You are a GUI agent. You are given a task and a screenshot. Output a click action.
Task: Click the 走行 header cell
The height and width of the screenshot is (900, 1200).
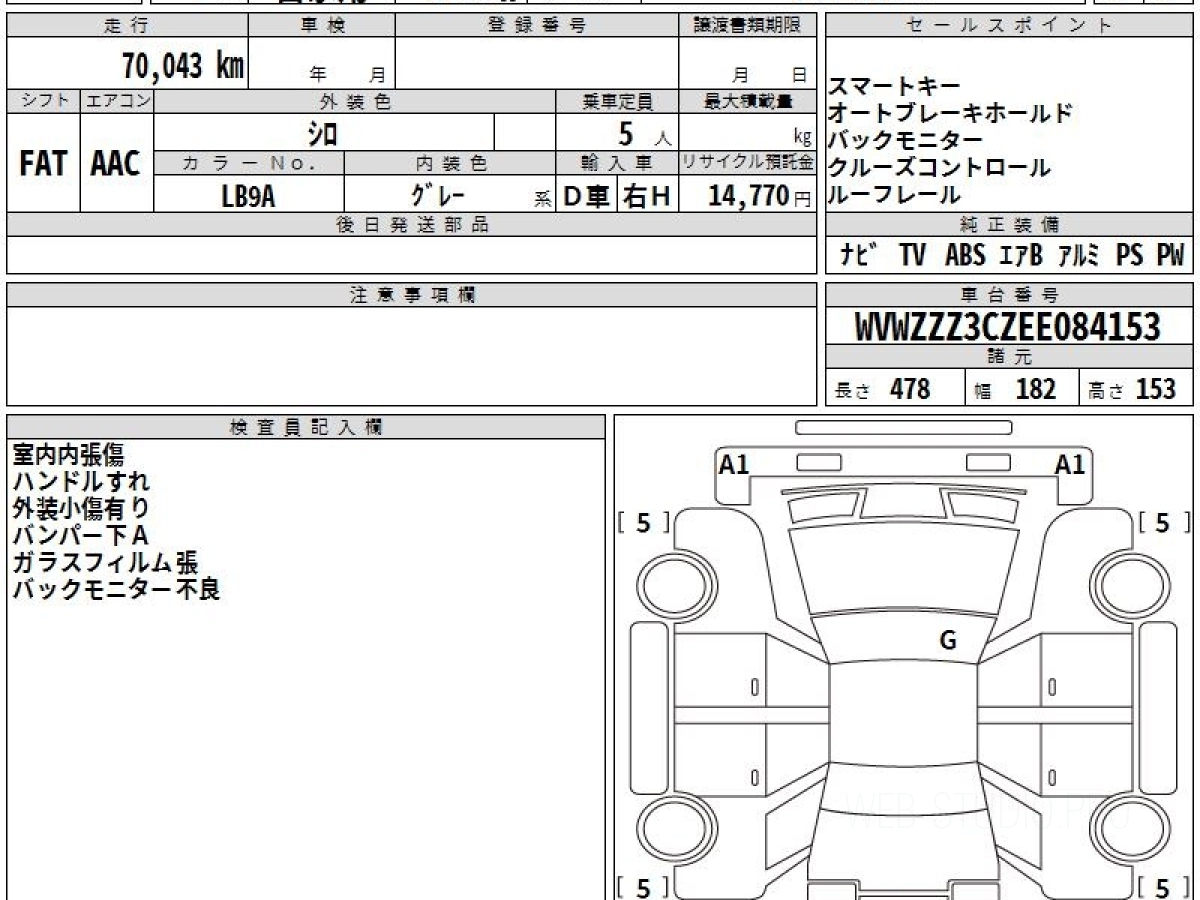(126, 27)
